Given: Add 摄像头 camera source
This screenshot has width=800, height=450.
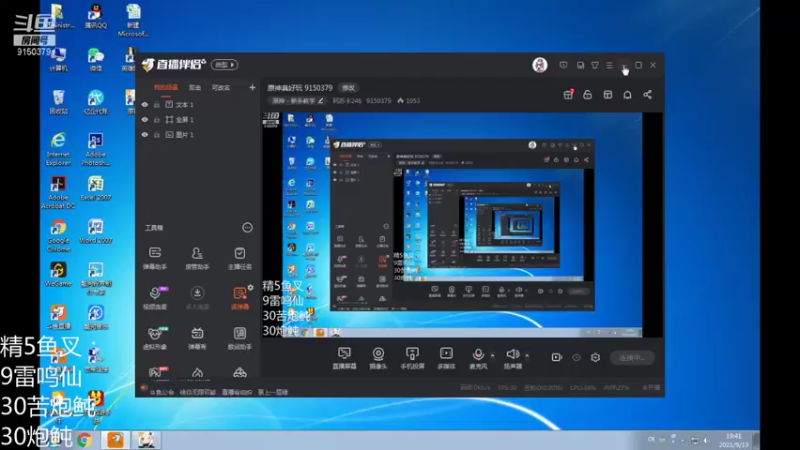Looking at the screenshot, I should [378, 358].
